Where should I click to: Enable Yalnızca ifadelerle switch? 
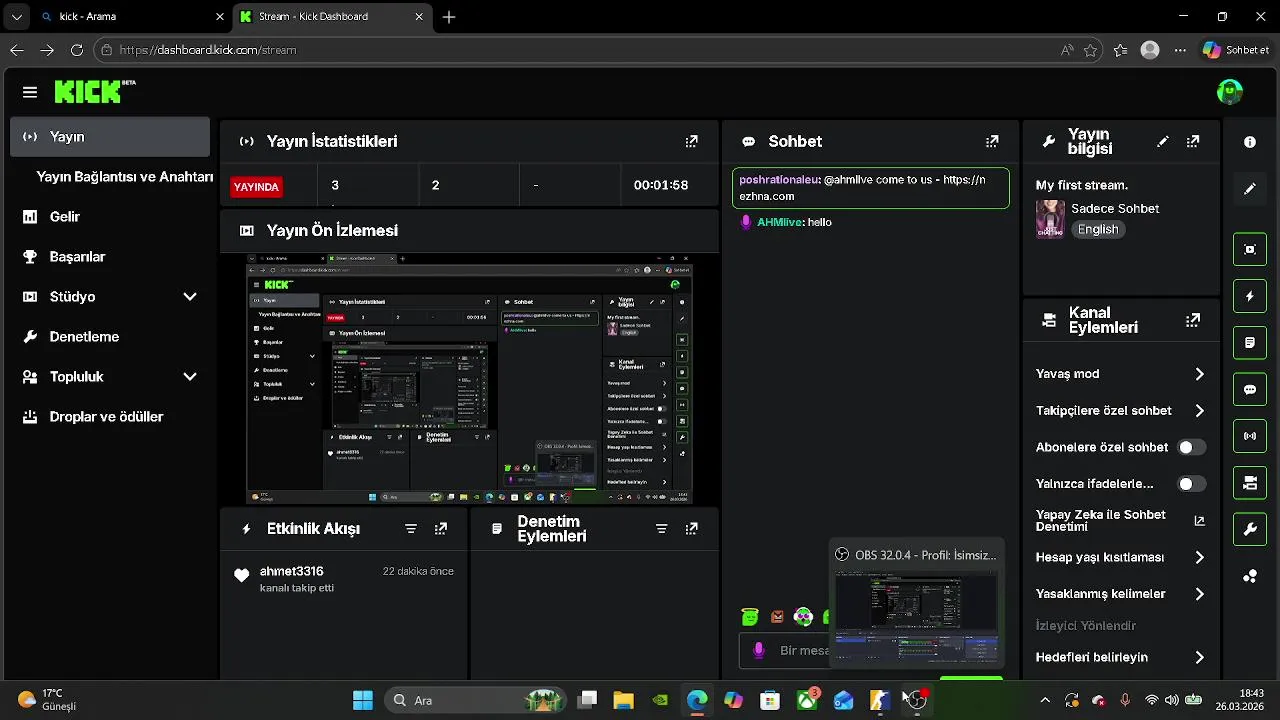tap(1191, 484)
